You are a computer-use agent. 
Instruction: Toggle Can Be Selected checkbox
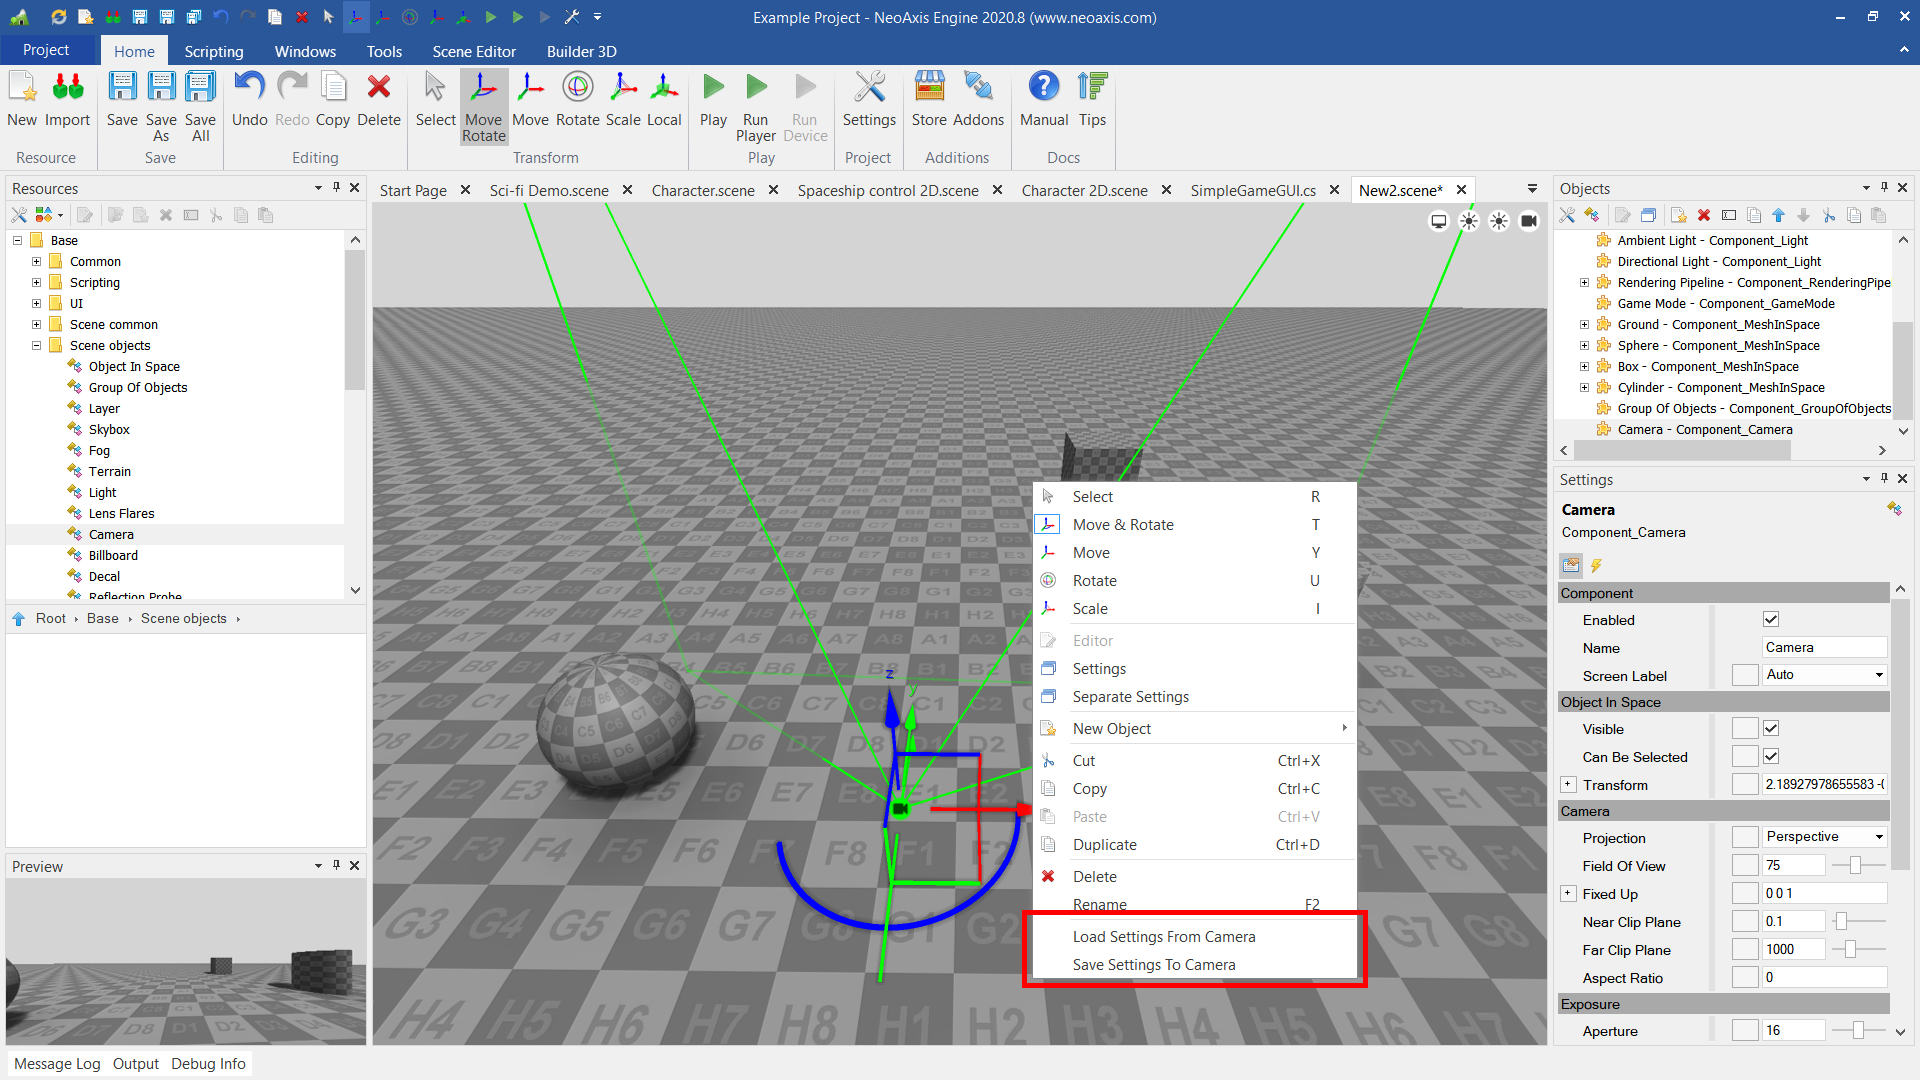pyautogui.click(x=1771, y=757)
